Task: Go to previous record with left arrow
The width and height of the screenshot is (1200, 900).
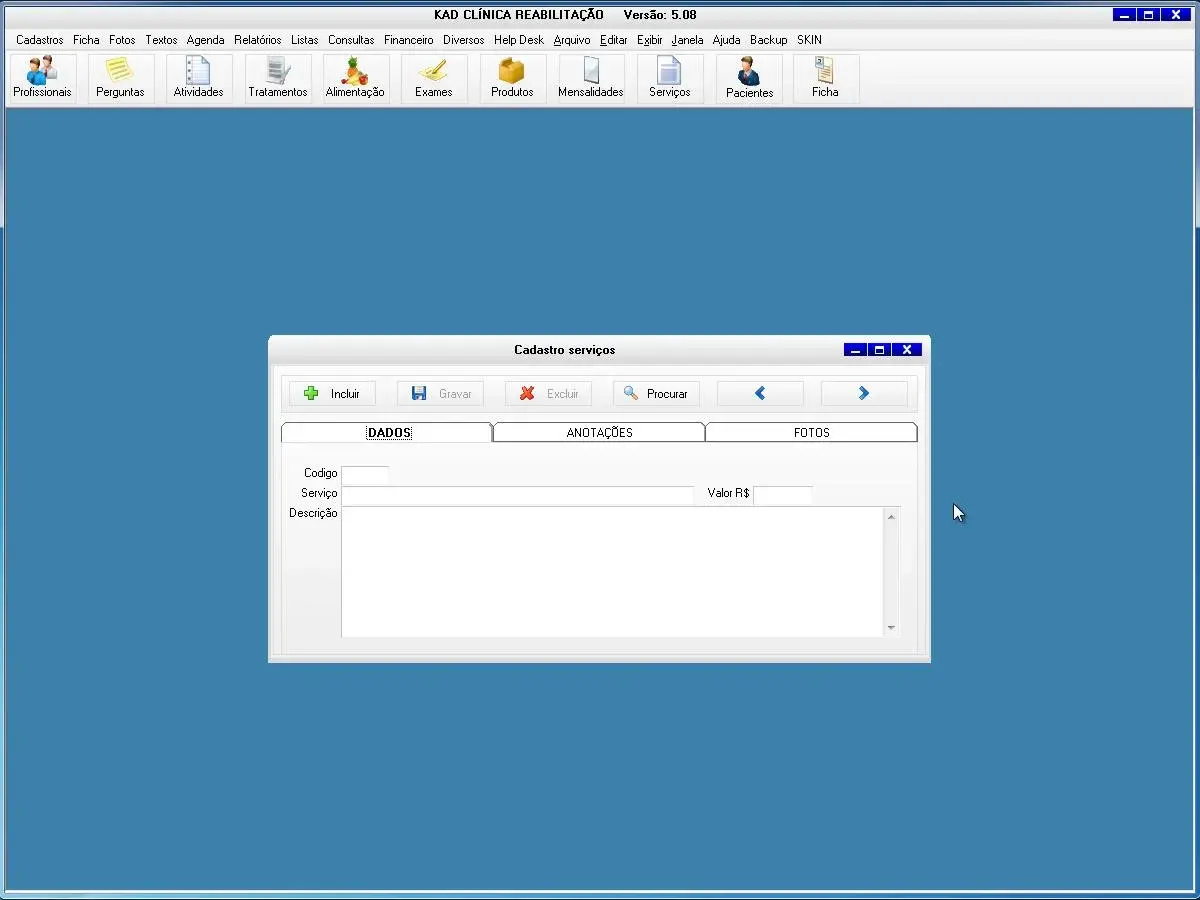Action: [x=760, y=394]
